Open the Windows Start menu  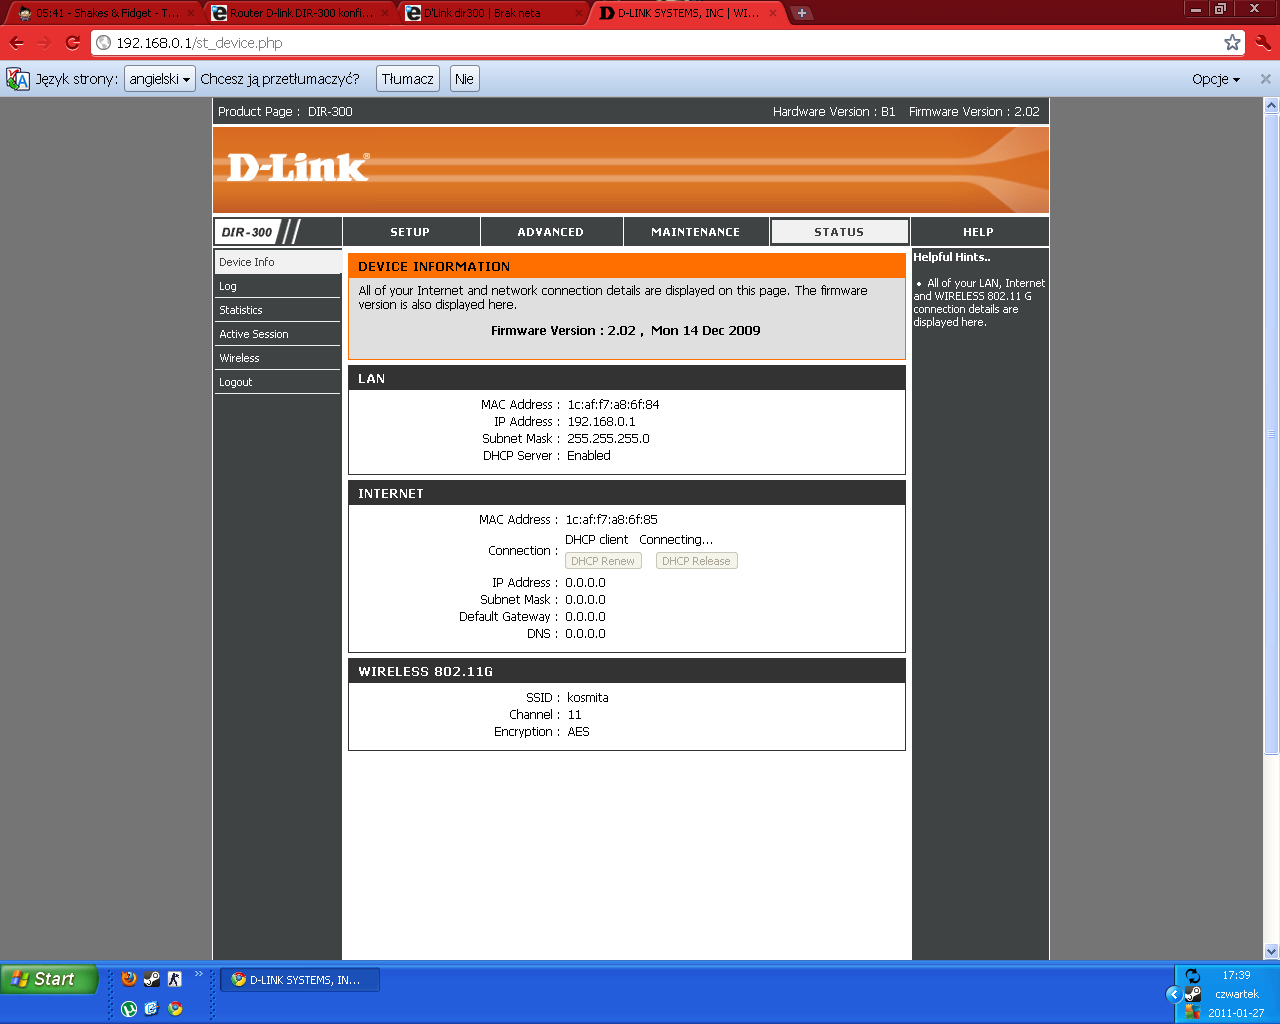point(49,979)
